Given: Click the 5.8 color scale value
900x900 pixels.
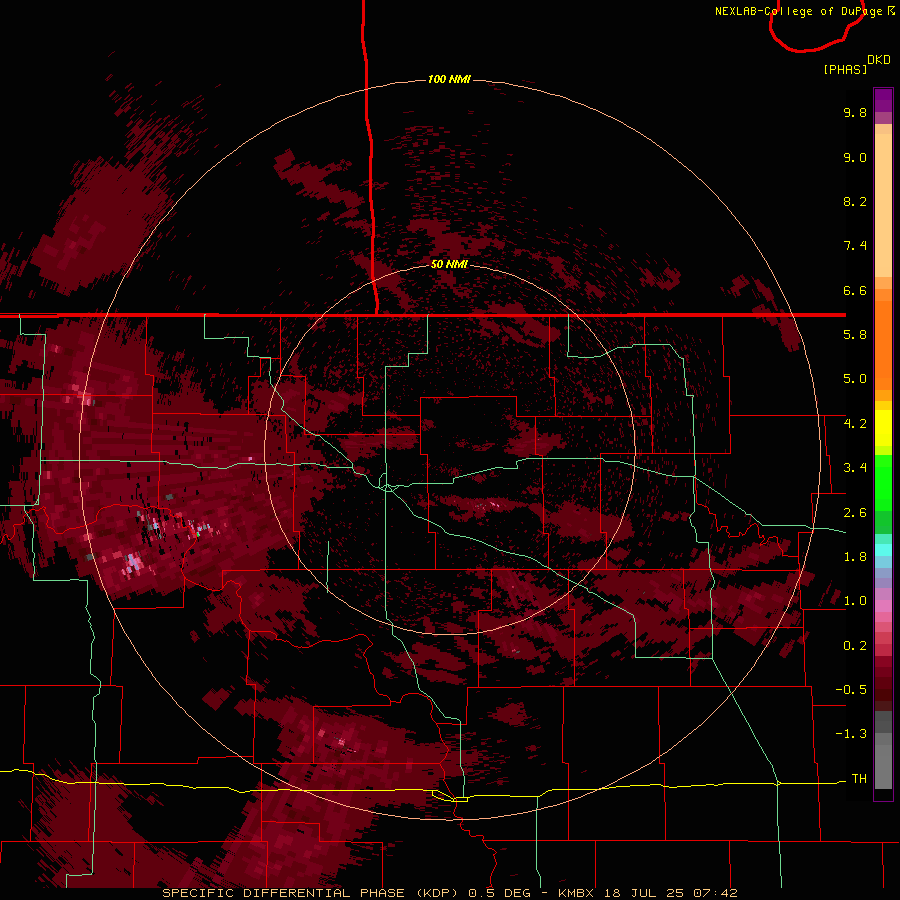Looking at the screenshot, I should 855,335.
